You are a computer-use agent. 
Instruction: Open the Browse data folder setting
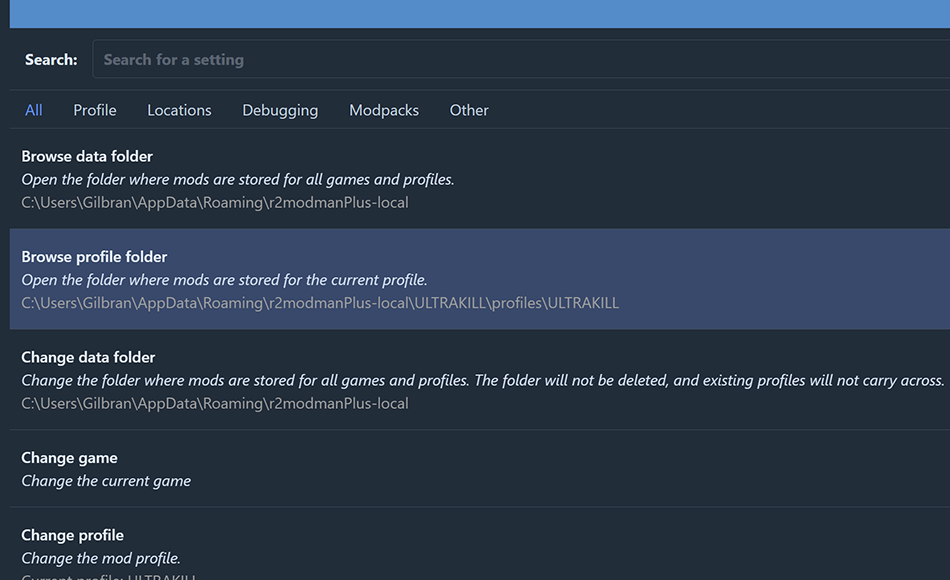[480, 179]
